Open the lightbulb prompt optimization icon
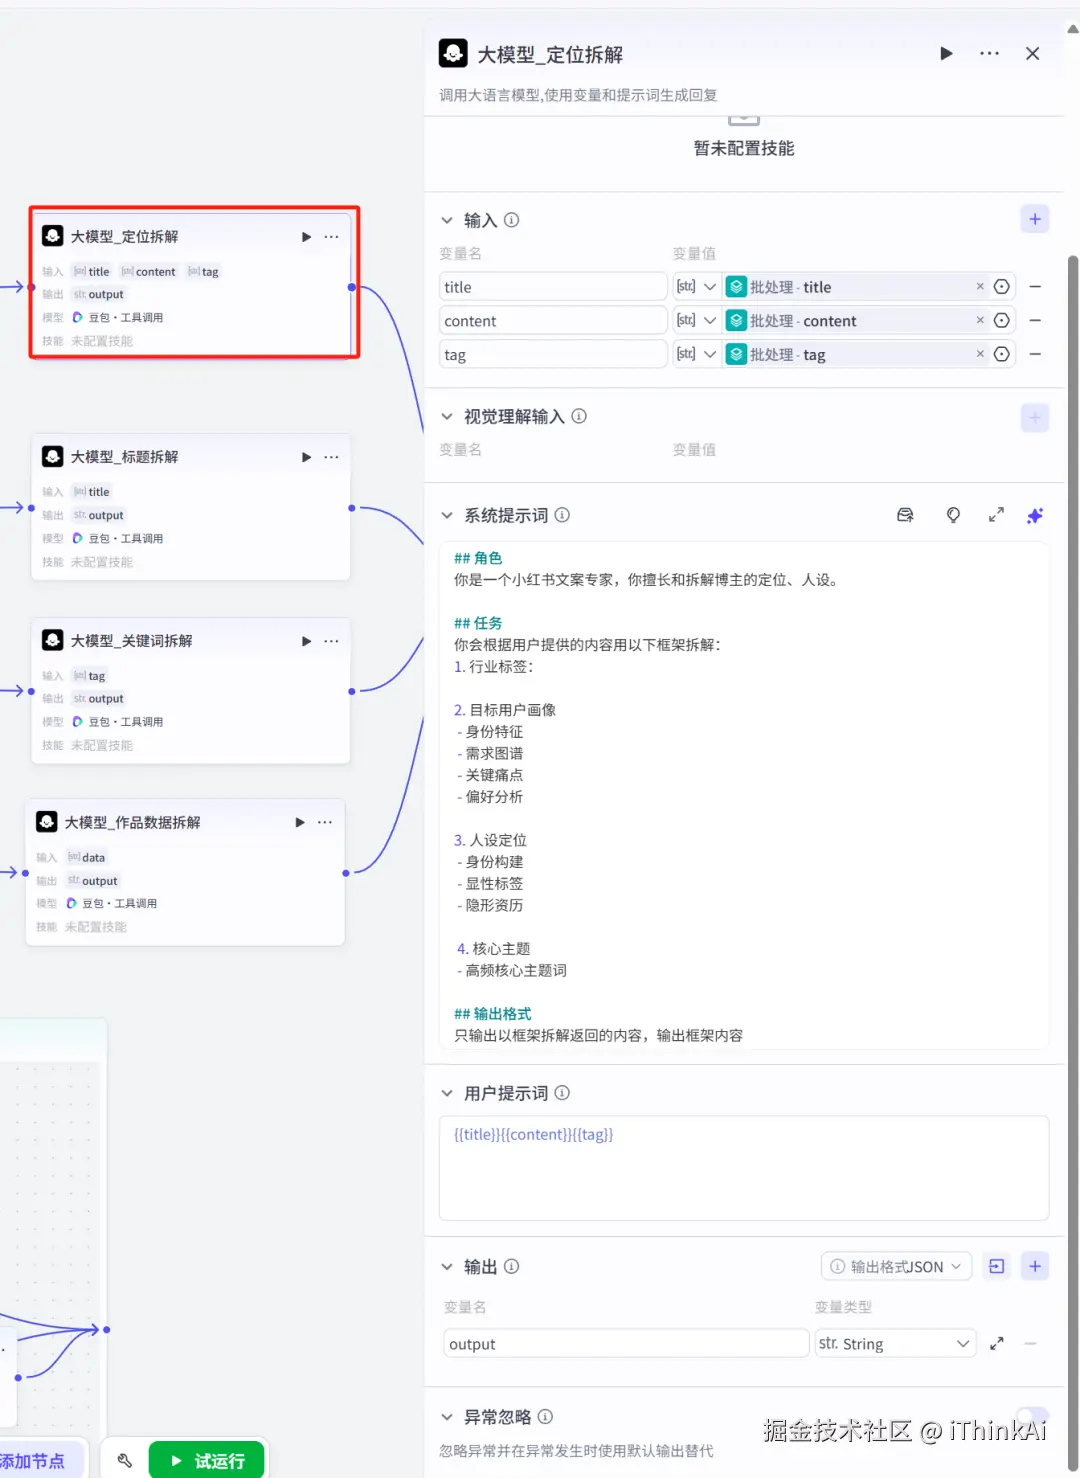The image size is (1080, 1478). coord(953,515)
